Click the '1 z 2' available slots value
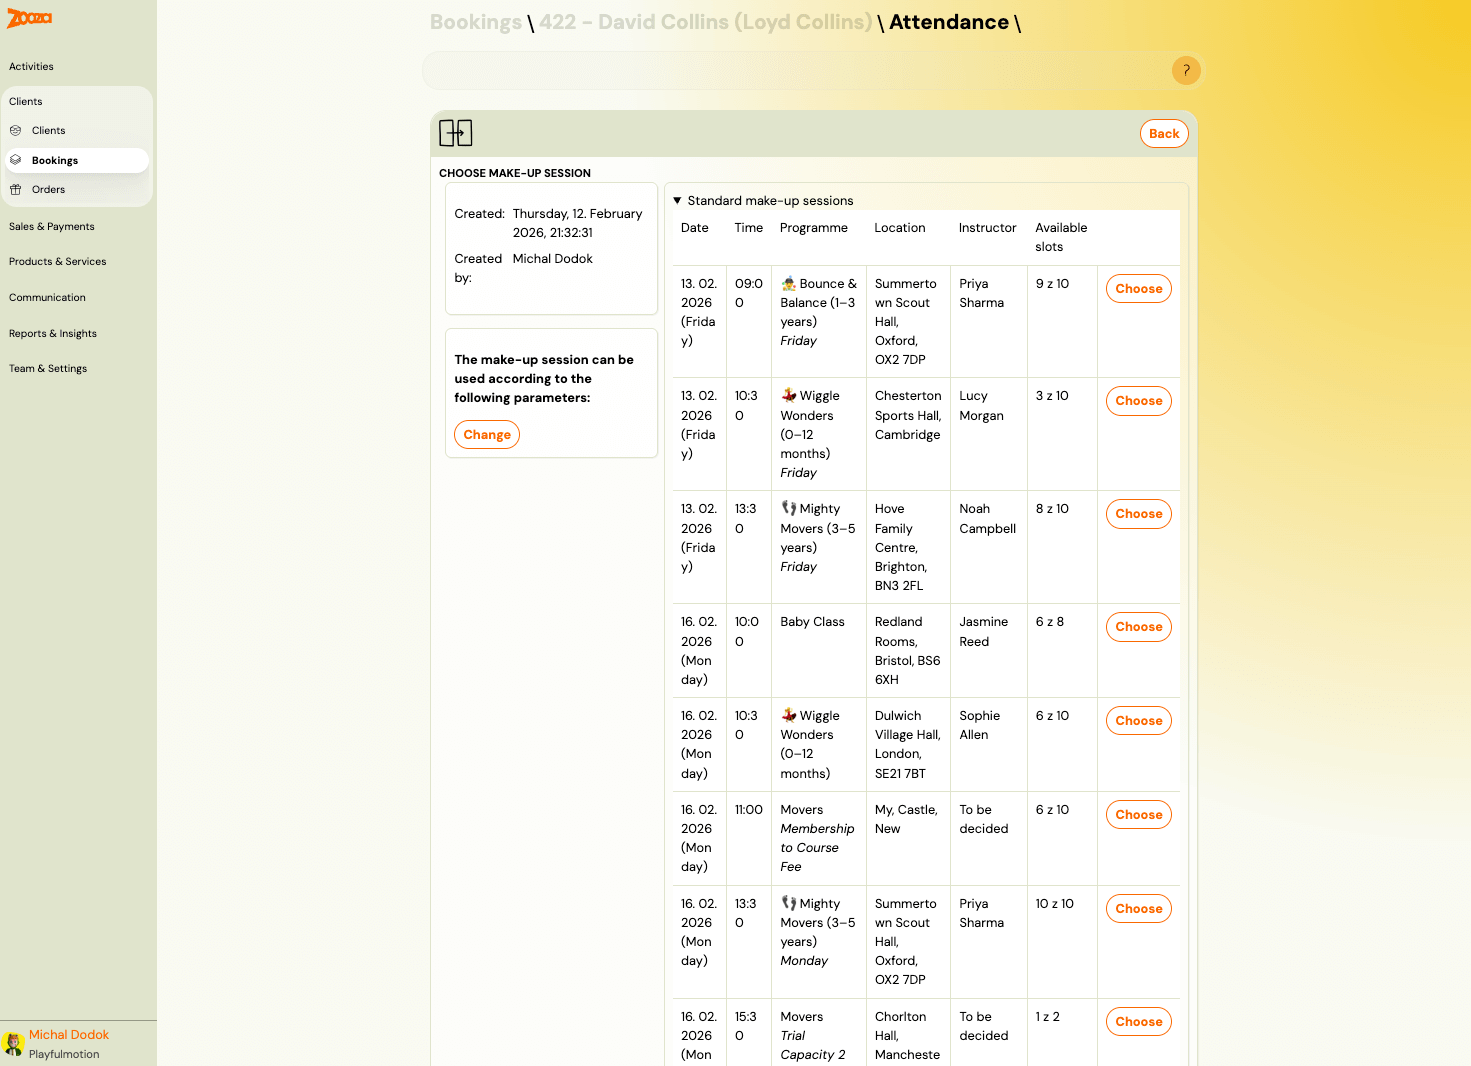The width and height of the screenshot is (1471, 1066). (1048, 1017)
